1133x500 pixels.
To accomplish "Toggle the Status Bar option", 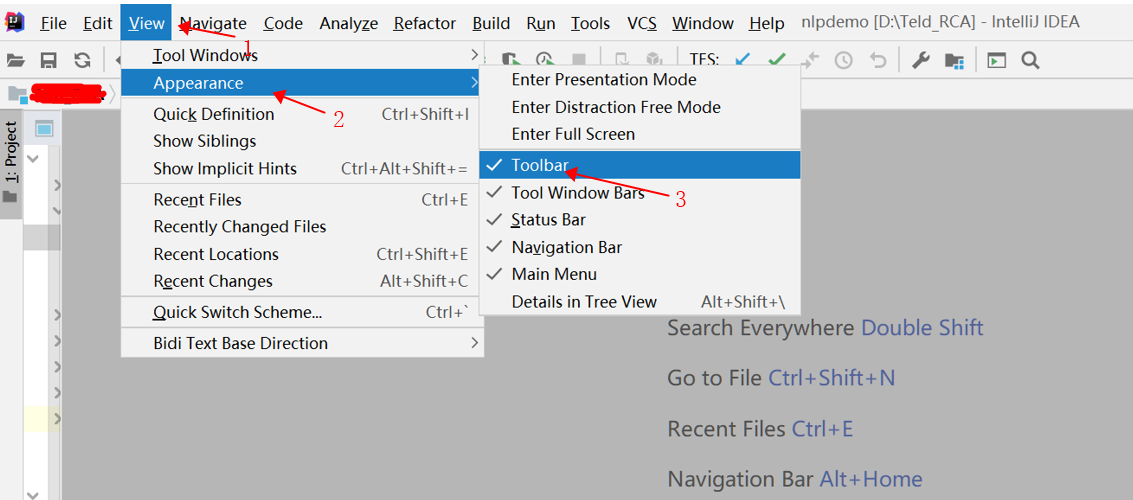I will (x=639, y=220).
